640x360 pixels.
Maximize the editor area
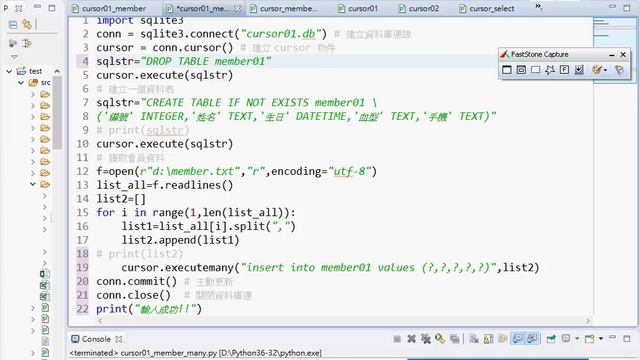[627, 8]
